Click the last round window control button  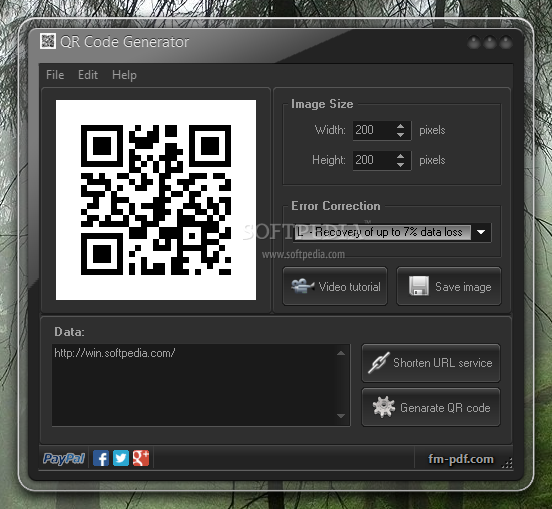click(506, 42)
